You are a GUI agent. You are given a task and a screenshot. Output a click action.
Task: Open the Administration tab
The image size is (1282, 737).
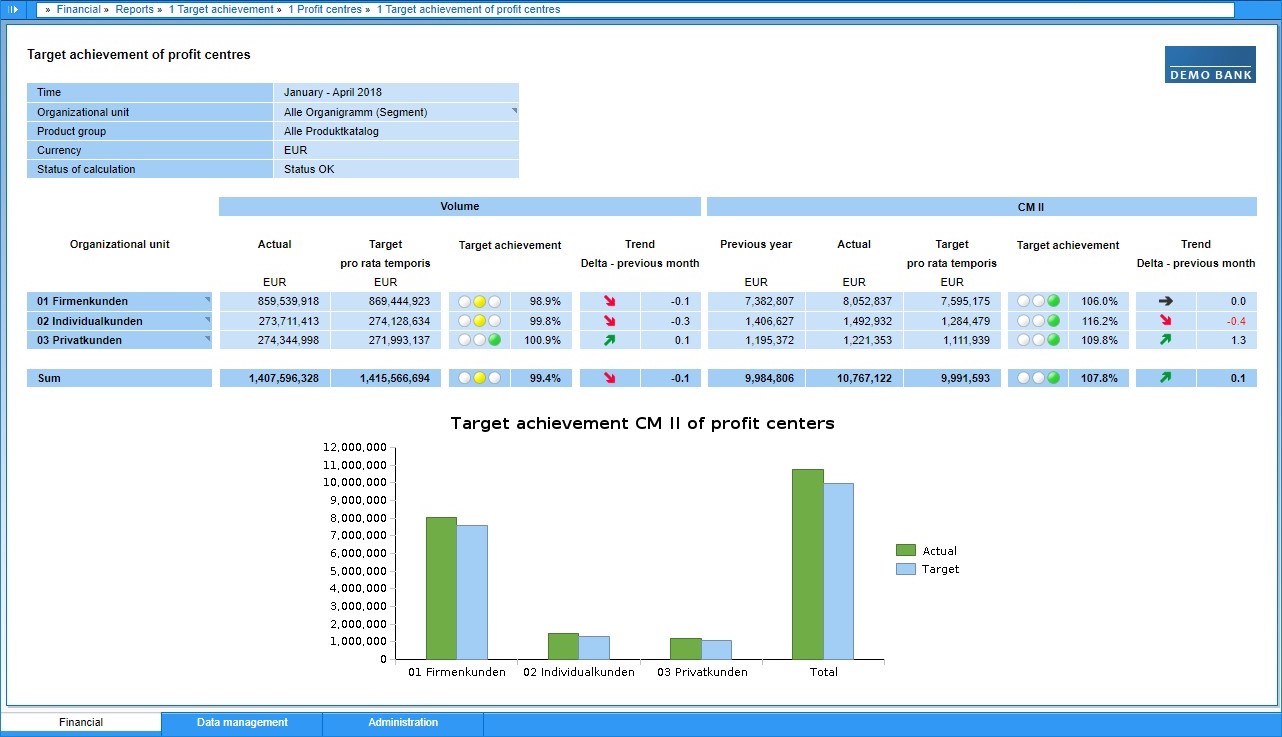(x=403, y=722)
